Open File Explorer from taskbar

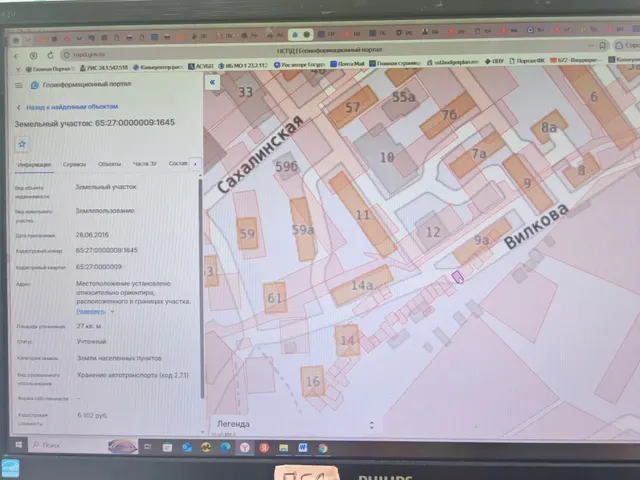[283, 448]
